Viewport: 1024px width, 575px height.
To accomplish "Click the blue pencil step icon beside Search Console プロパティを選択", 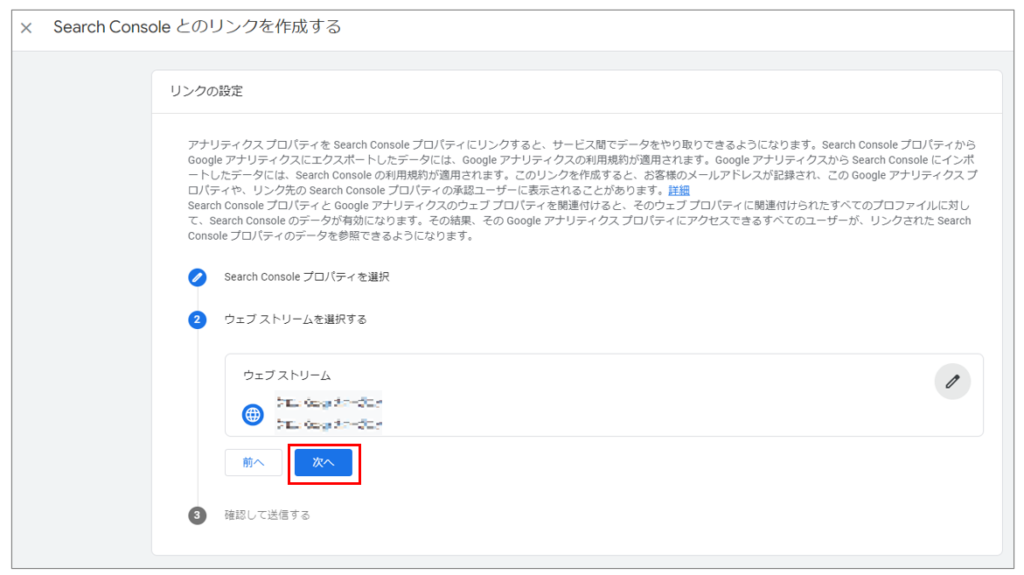I will 197,277.
